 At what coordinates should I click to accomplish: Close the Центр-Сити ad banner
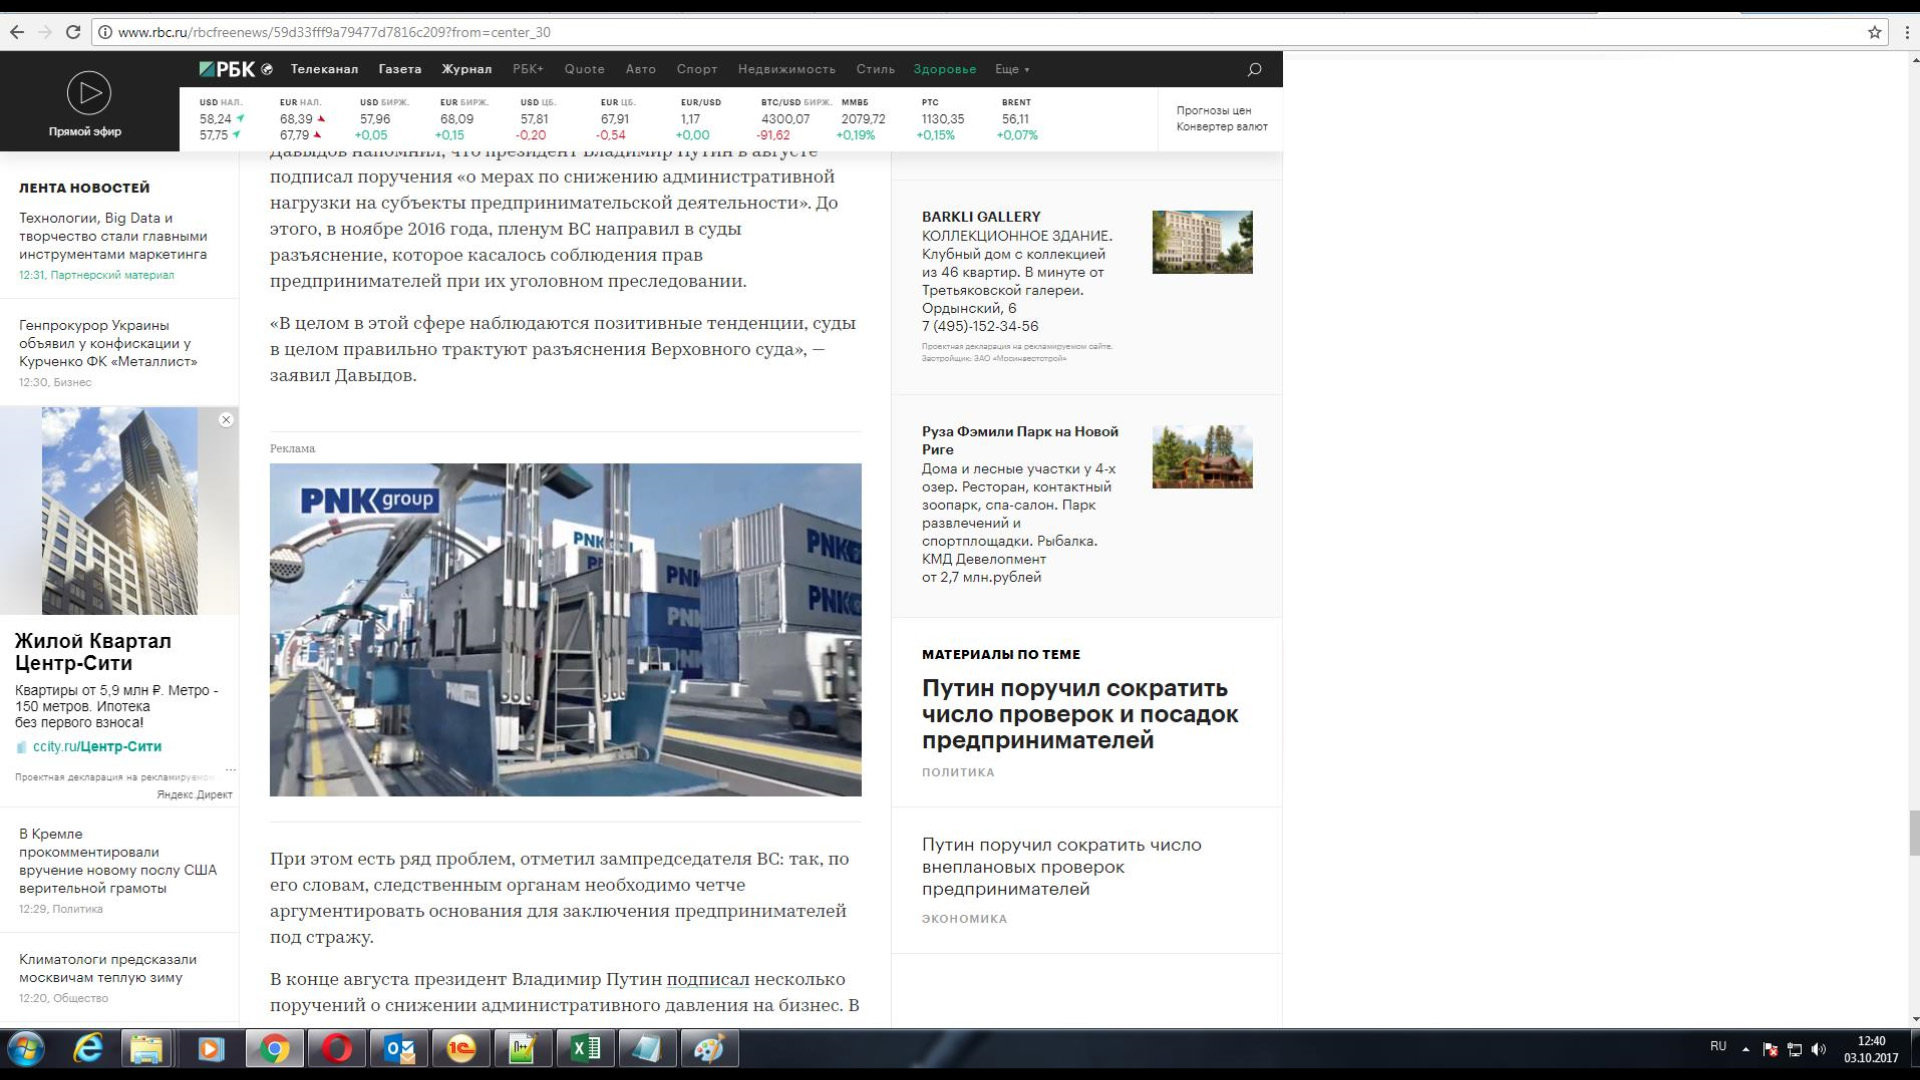click(226, 420)
